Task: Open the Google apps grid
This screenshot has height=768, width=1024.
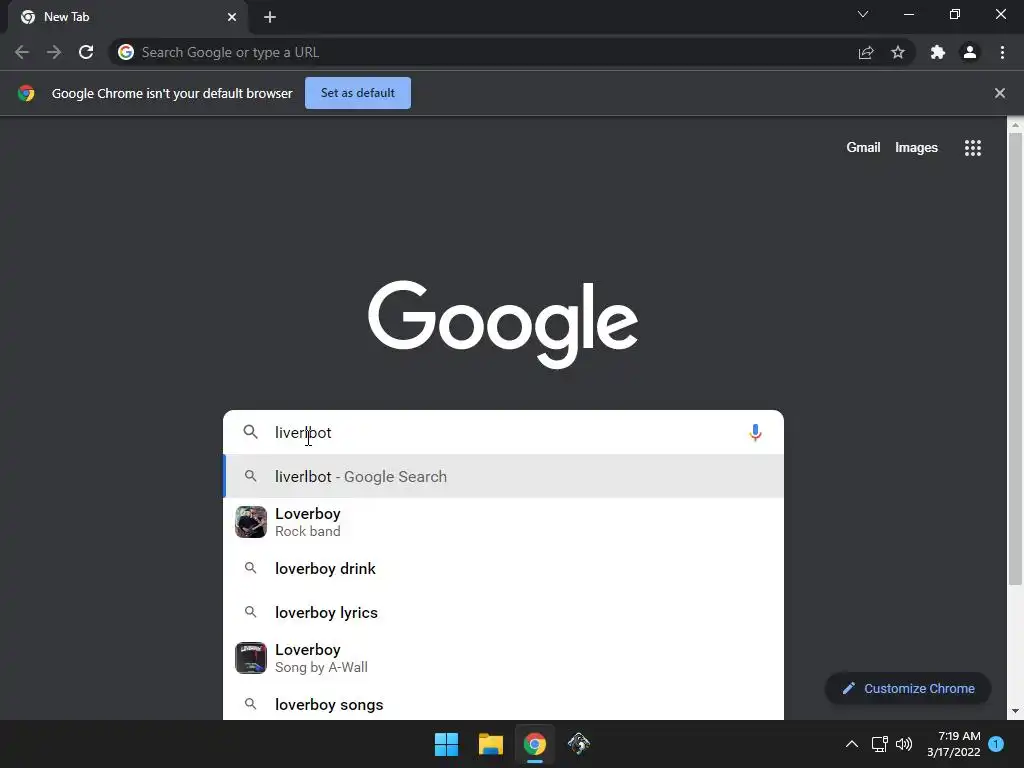Action: (972, 148)
